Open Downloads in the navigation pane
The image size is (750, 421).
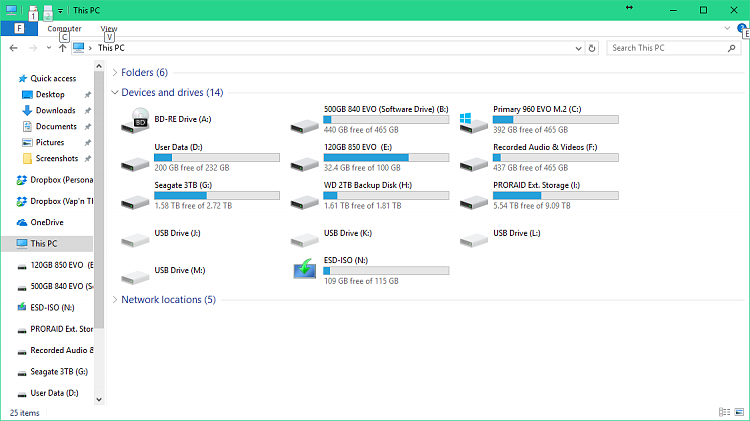pyautogui.click(x=55, y=111)
